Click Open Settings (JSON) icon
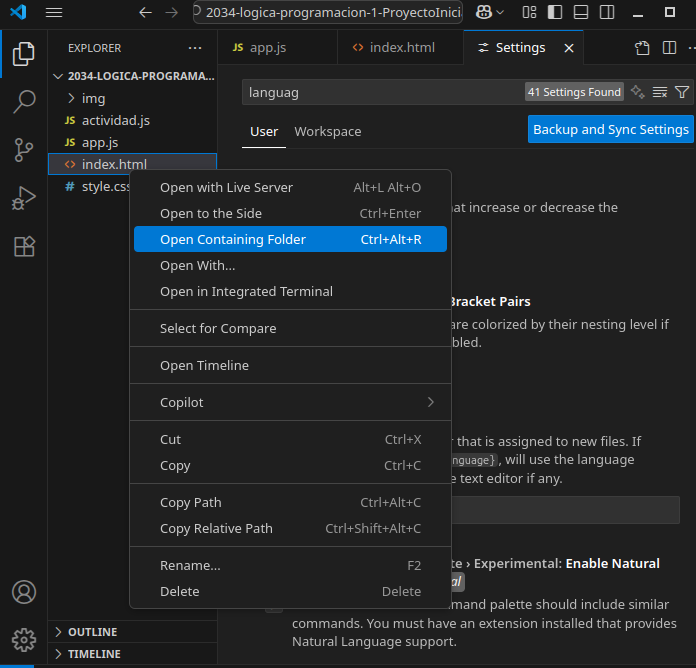 642,48
